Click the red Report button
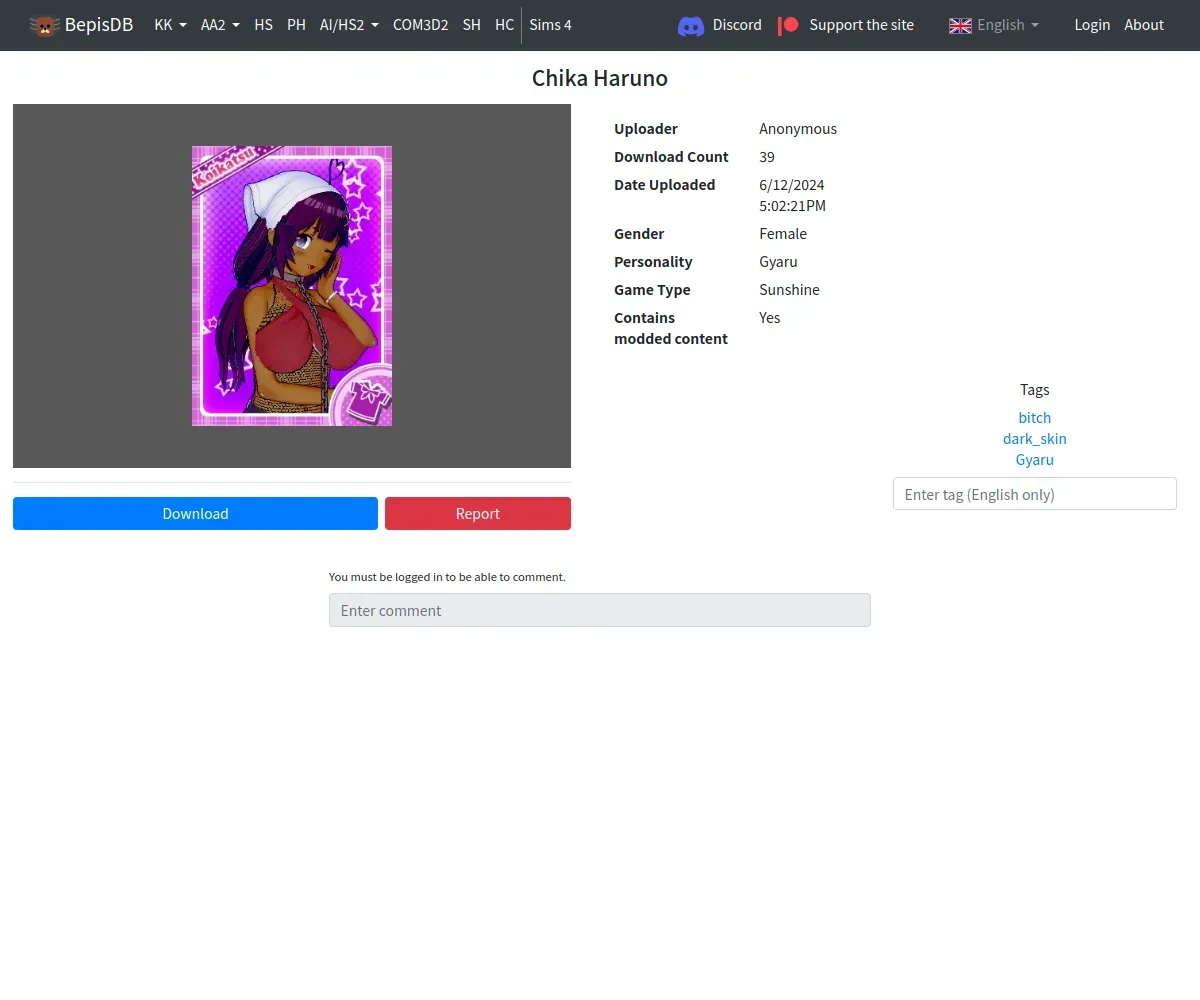The height and width of the screenshot is (1000, 1200). [x=478, y=513]
